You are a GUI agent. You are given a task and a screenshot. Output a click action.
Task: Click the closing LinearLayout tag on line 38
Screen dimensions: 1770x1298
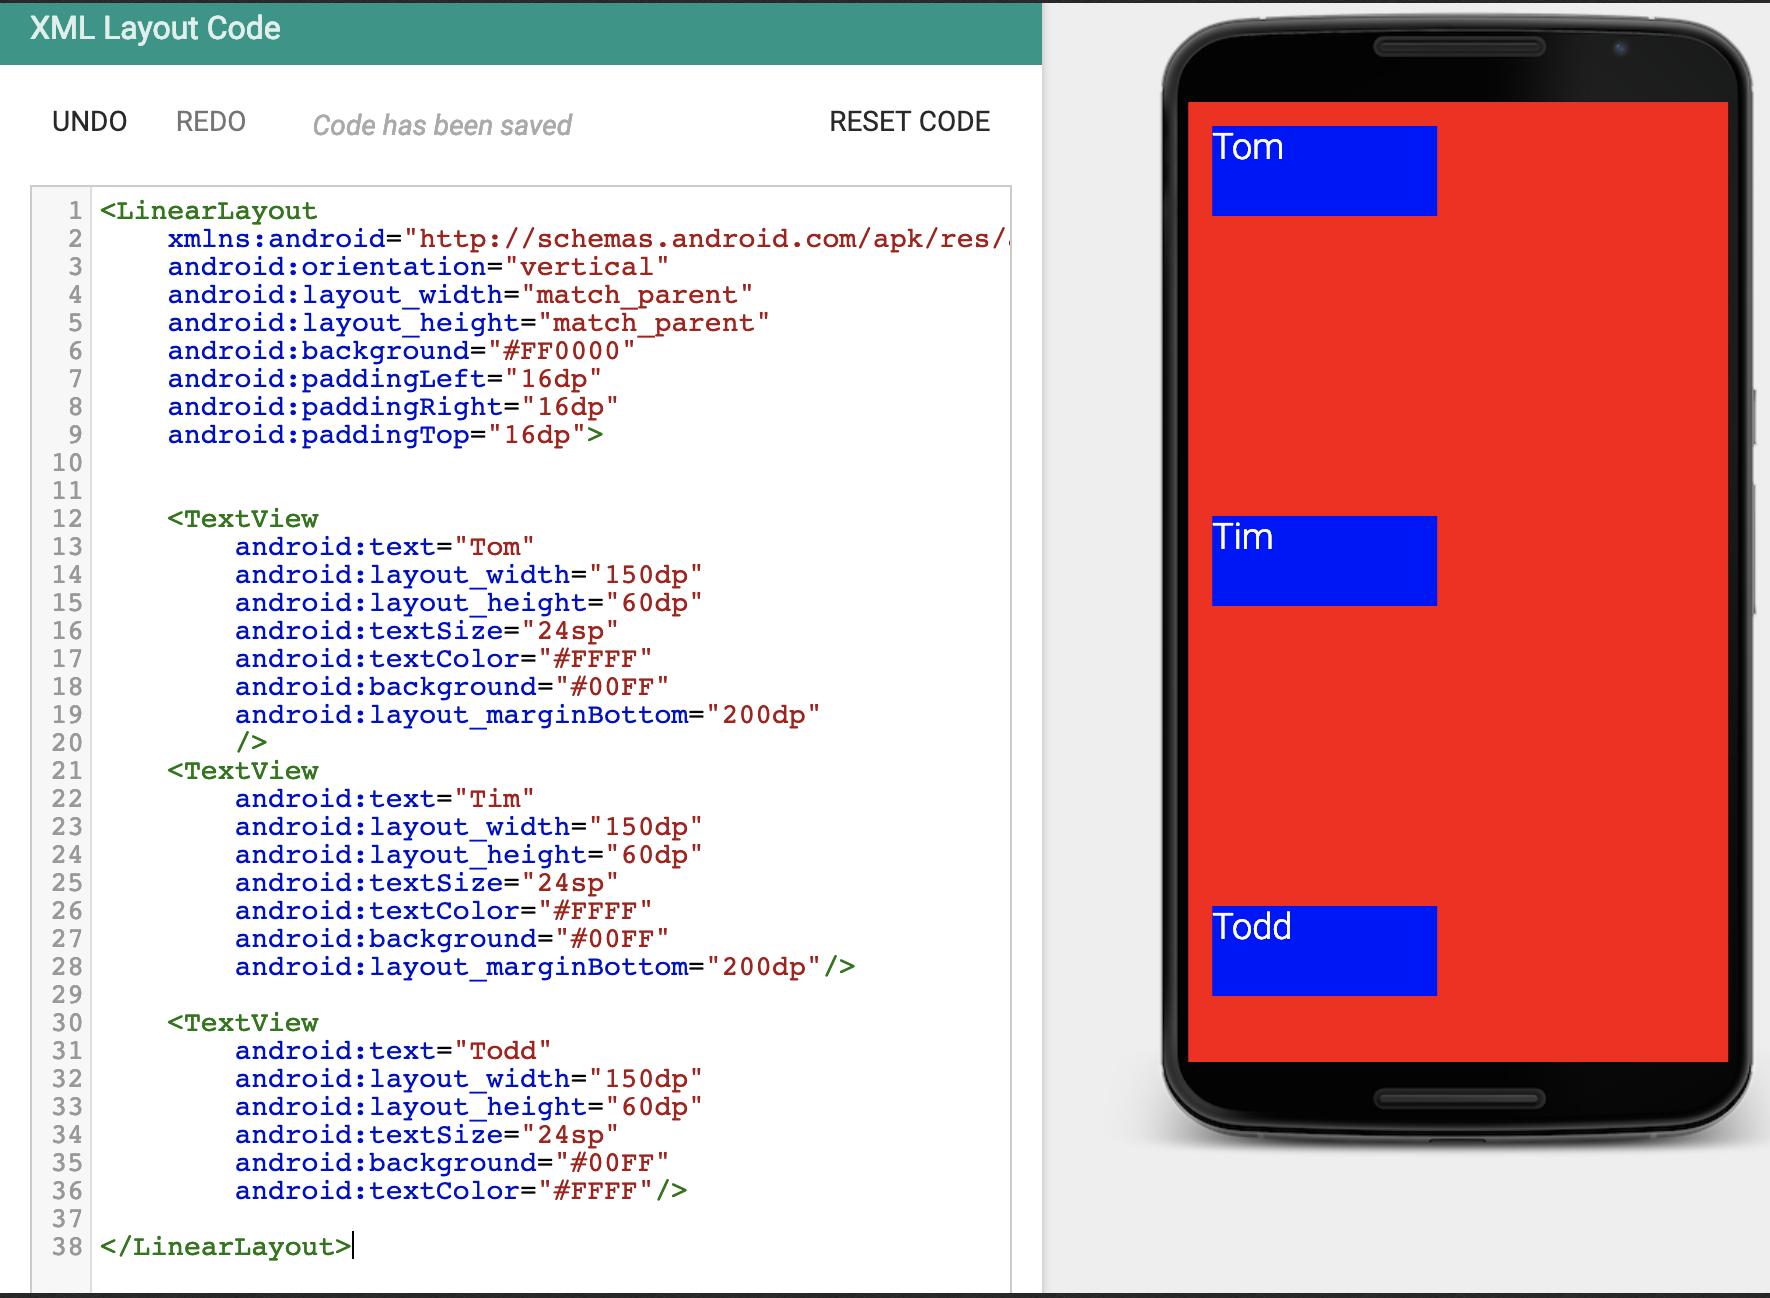coord(225,1247)
